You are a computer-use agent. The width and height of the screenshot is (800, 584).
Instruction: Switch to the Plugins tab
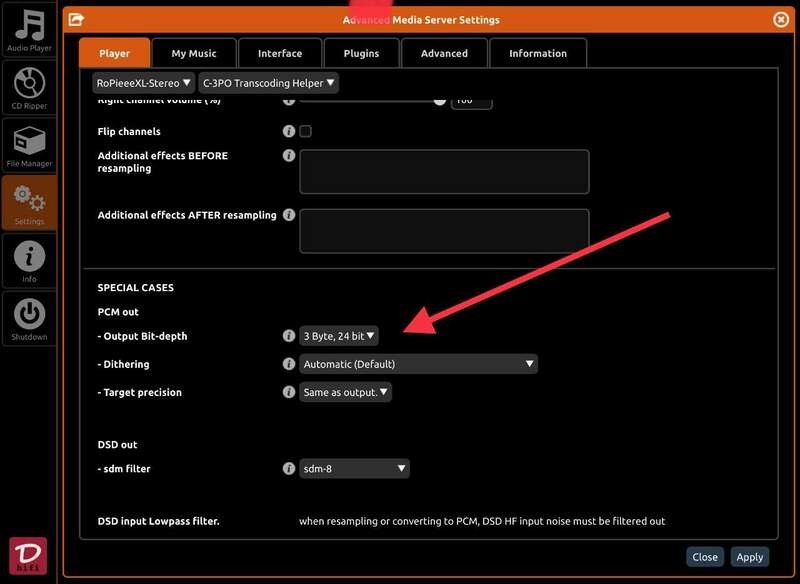pos(361,53)
